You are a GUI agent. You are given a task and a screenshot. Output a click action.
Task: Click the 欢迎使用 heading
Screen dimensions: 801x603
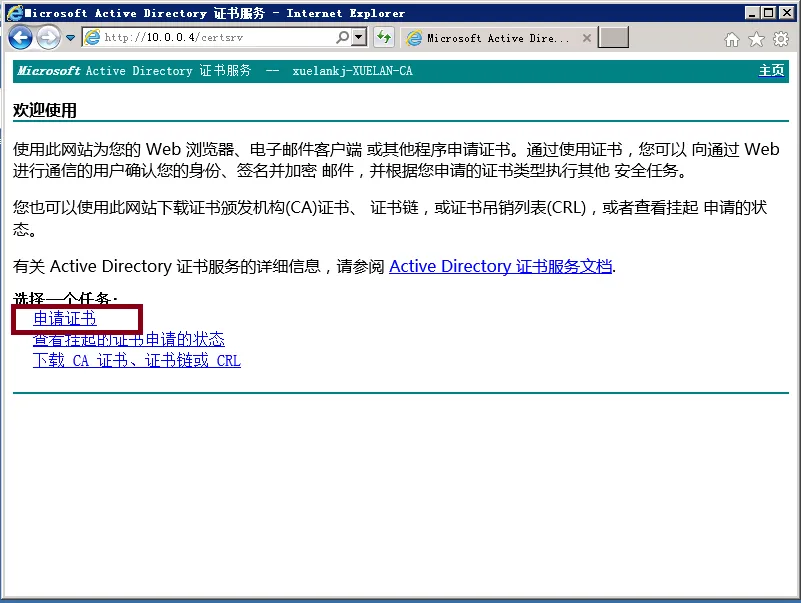tap(45, 110)
